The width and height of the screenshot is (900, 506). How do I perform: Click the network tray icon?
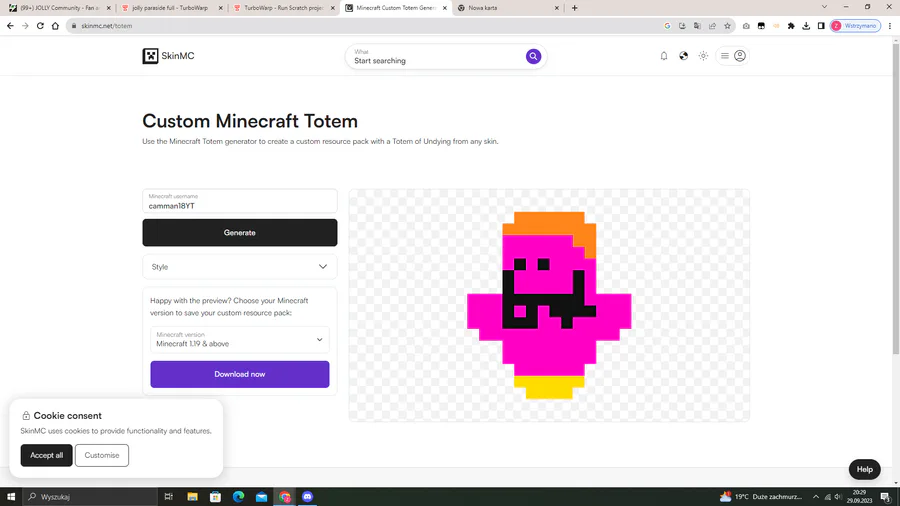[828, 497]
